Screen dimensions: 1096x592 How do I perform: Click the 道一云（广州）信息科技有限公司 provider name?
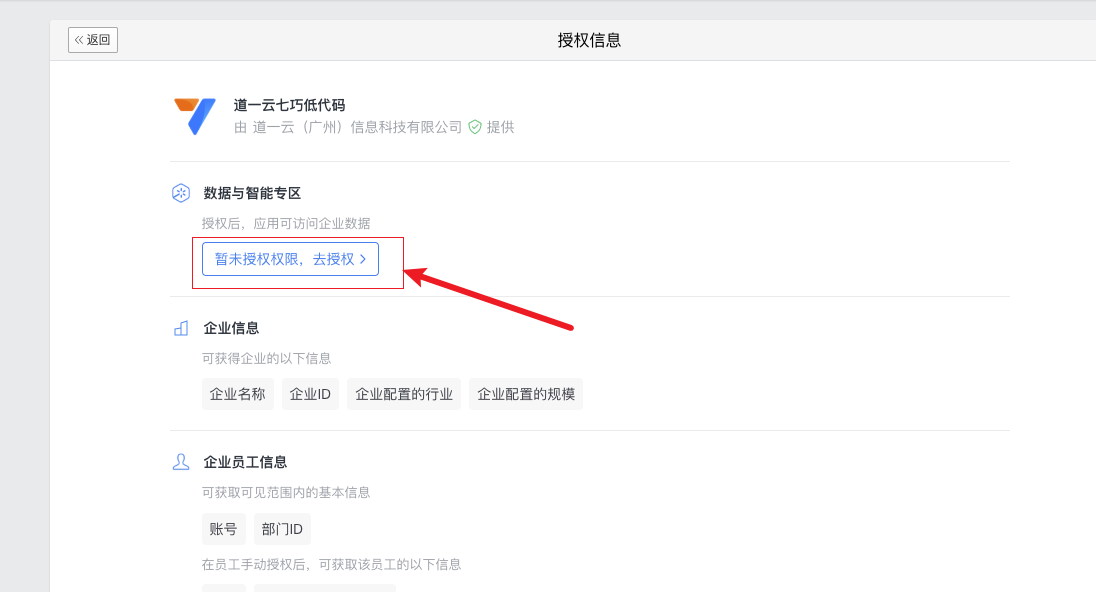pyautogui.click(x=357, y=127)
